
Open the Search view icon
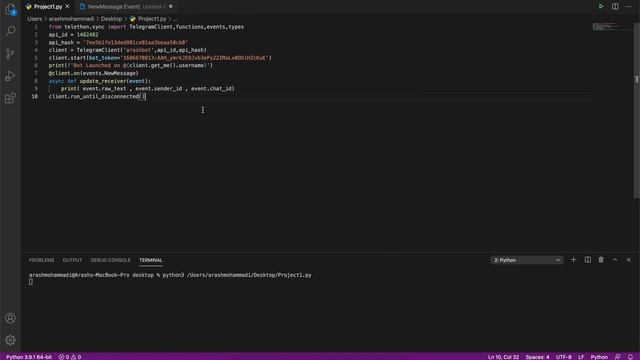click(11, 31)
